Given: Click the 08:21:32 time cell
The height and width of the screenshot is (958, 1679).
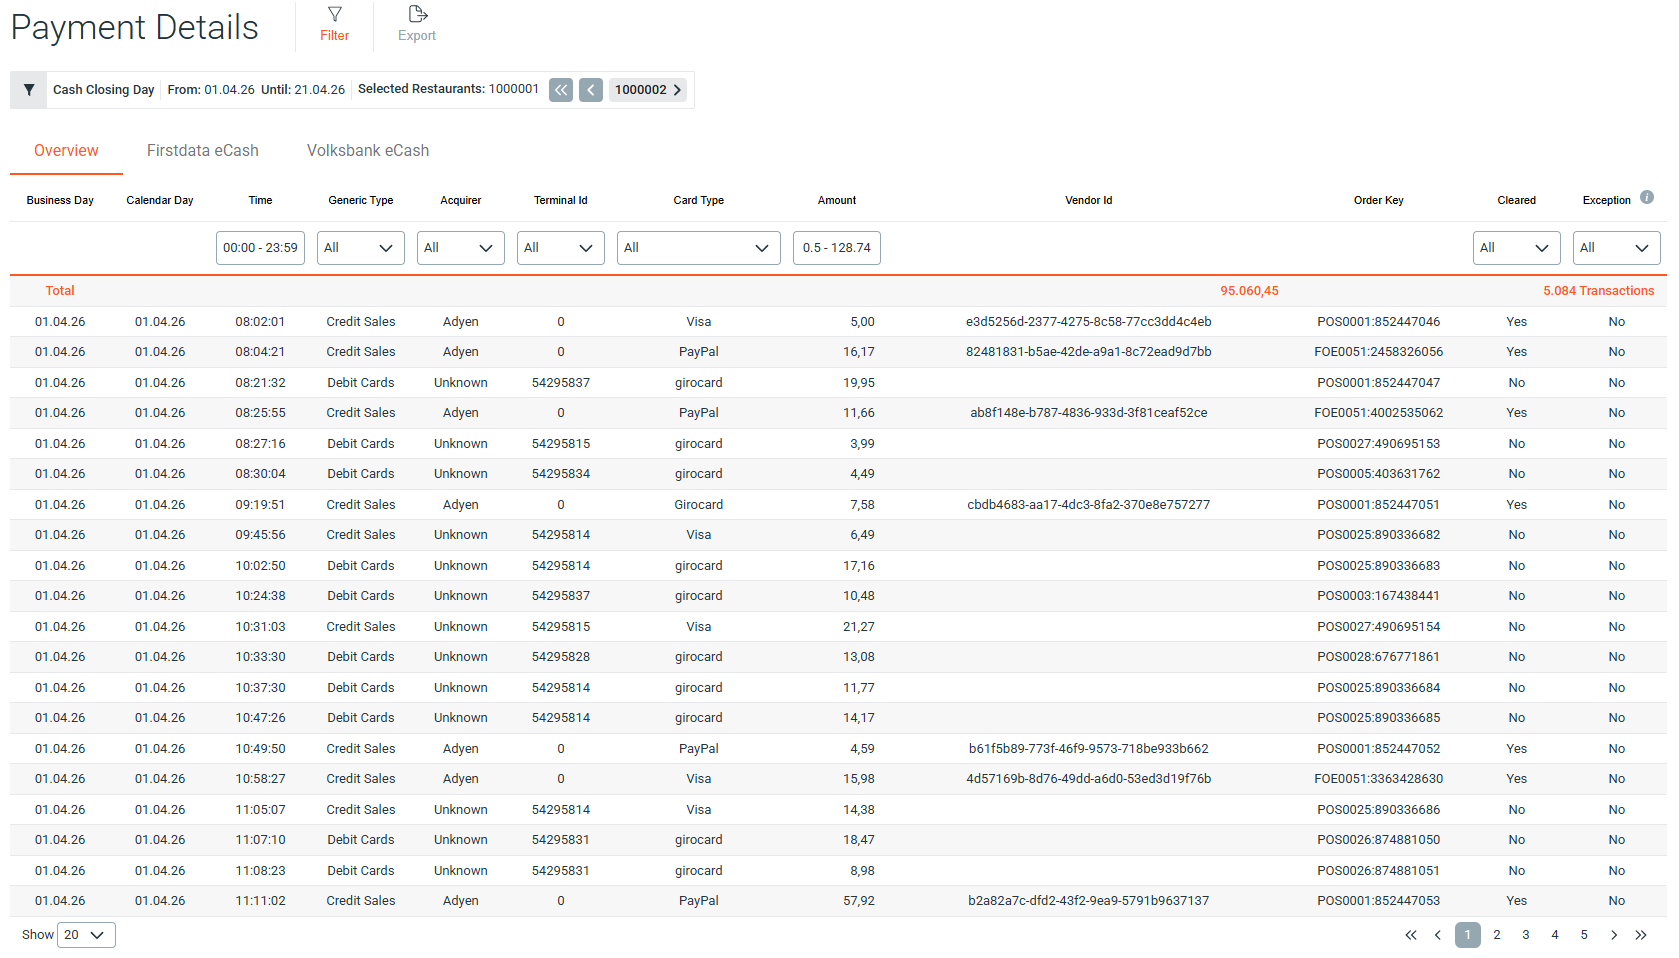Looking at the screenshot, I should 260,383.
